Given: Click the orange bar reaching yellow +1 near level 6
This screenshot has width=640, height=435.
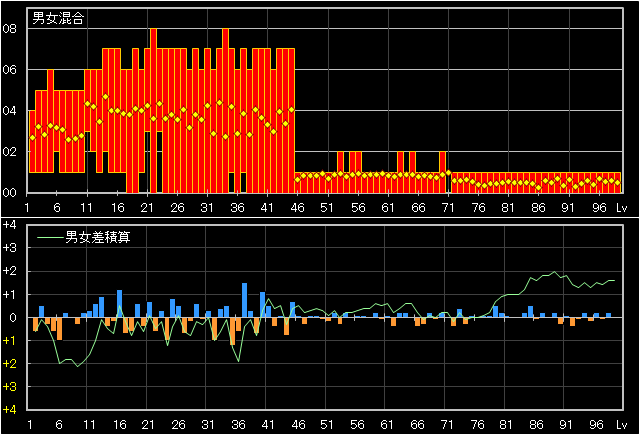Looking at the screenshot, I should [60, 328].
